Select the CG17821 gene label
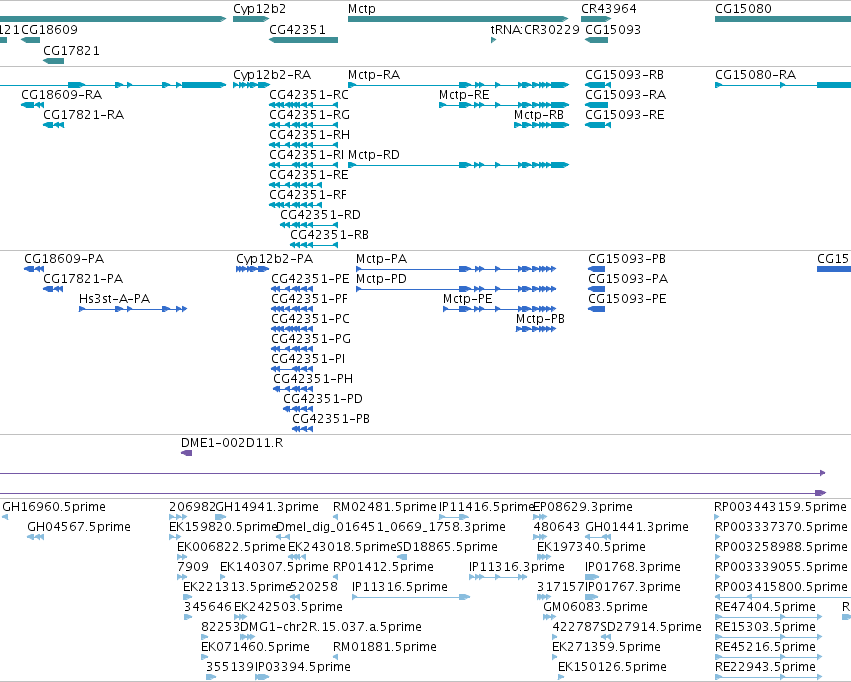851x682 pixels. (x=71, y=50)
